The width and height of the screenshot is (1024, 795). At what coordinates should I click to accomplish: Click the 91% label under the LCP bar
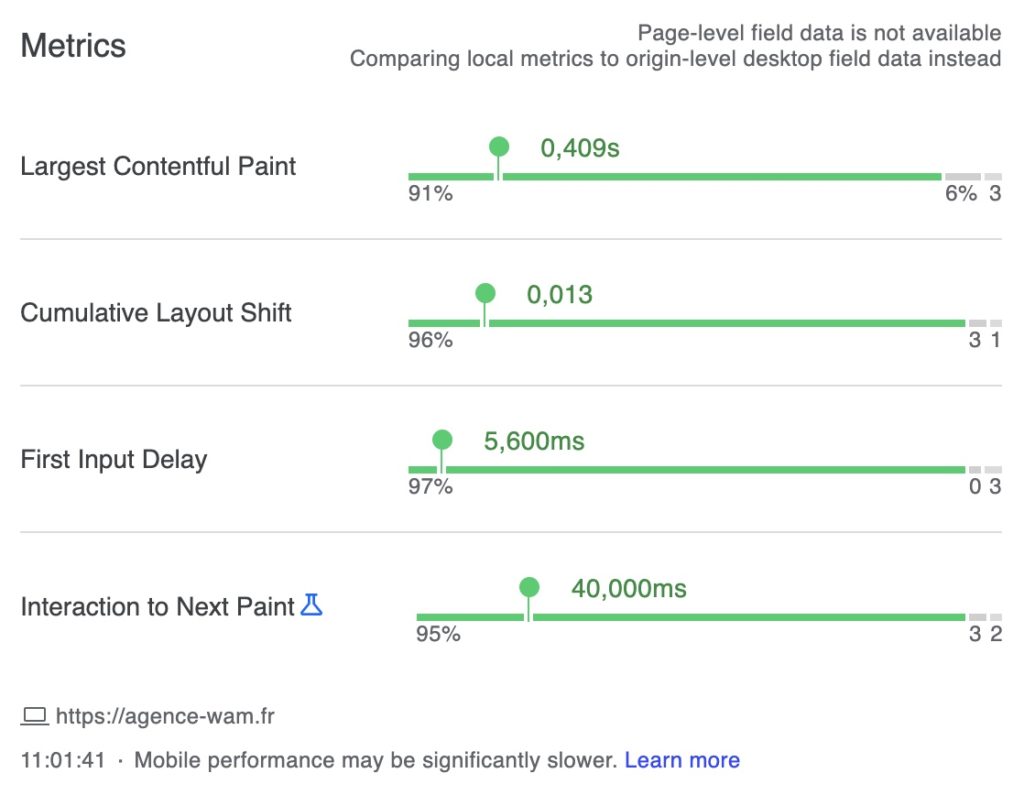(x=430, y=194)
